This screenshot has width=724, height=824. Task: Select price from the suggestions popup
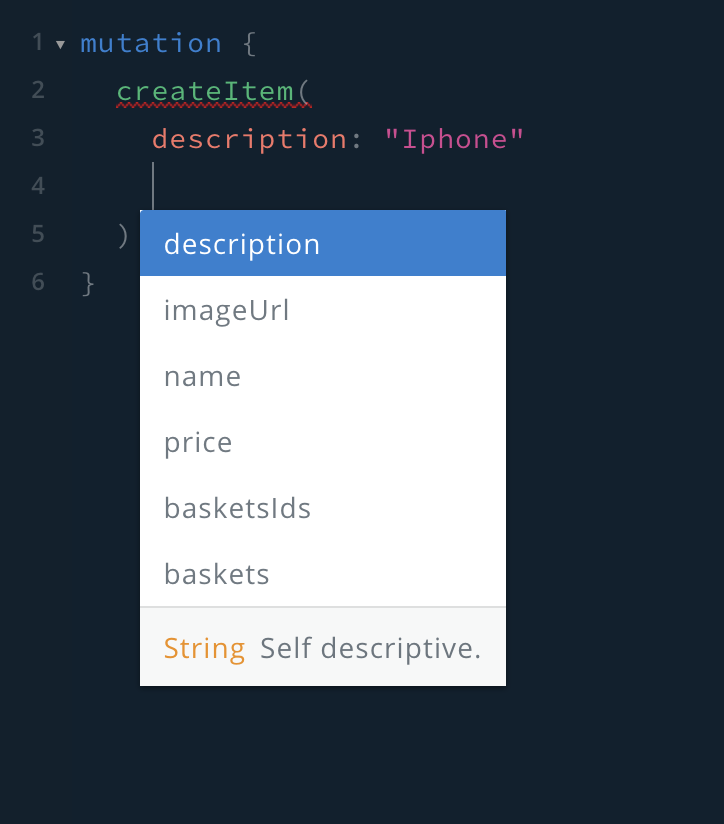[197, 442]
